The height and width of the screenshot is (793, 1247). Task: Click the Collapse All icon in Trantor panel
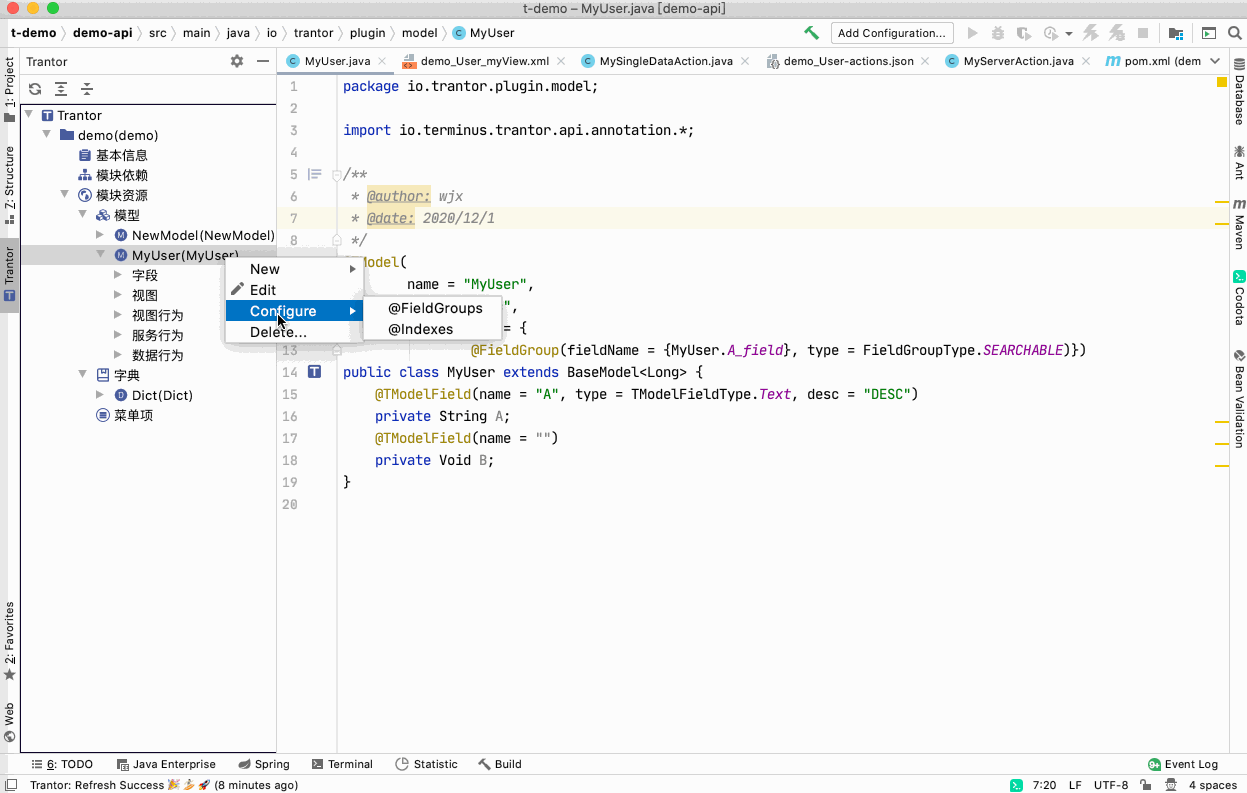(87, 88)
